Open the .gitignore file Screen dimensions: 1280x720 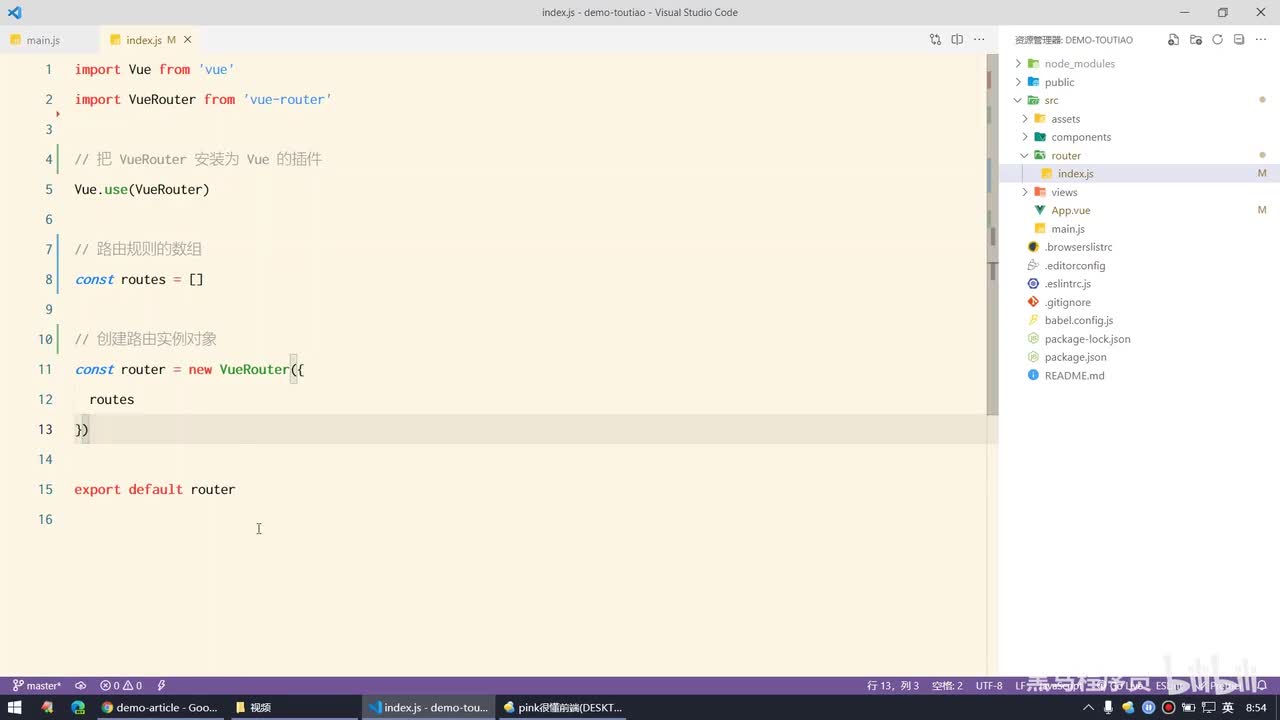tap(1139, 302)
